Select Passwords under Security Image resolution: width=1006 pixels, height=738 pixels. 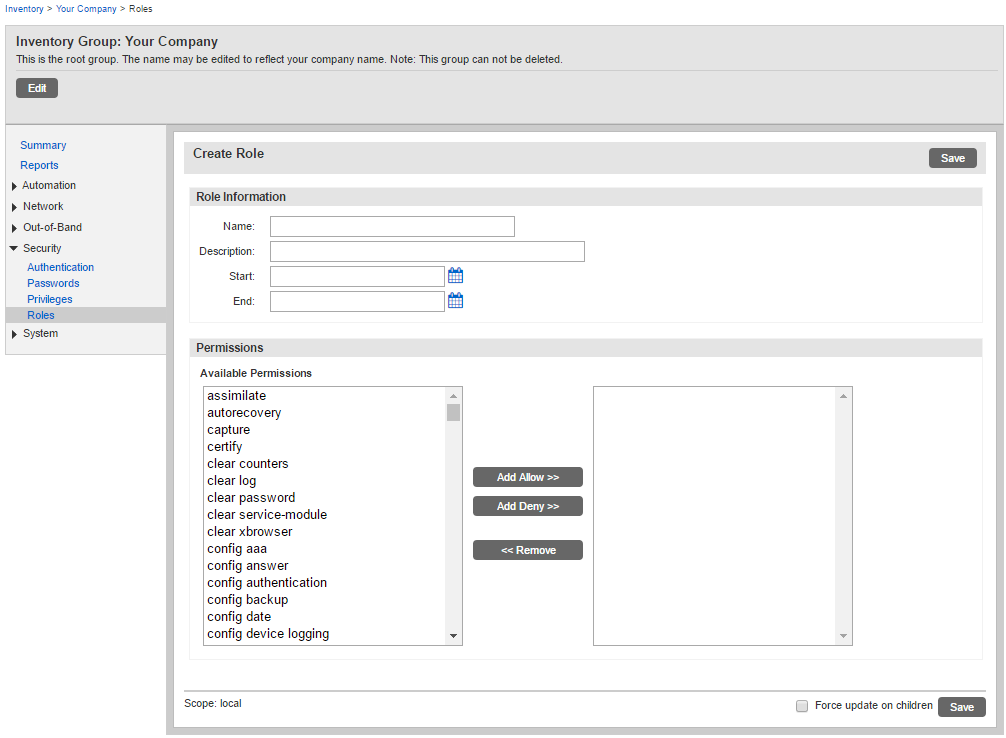tap(53, 283)
